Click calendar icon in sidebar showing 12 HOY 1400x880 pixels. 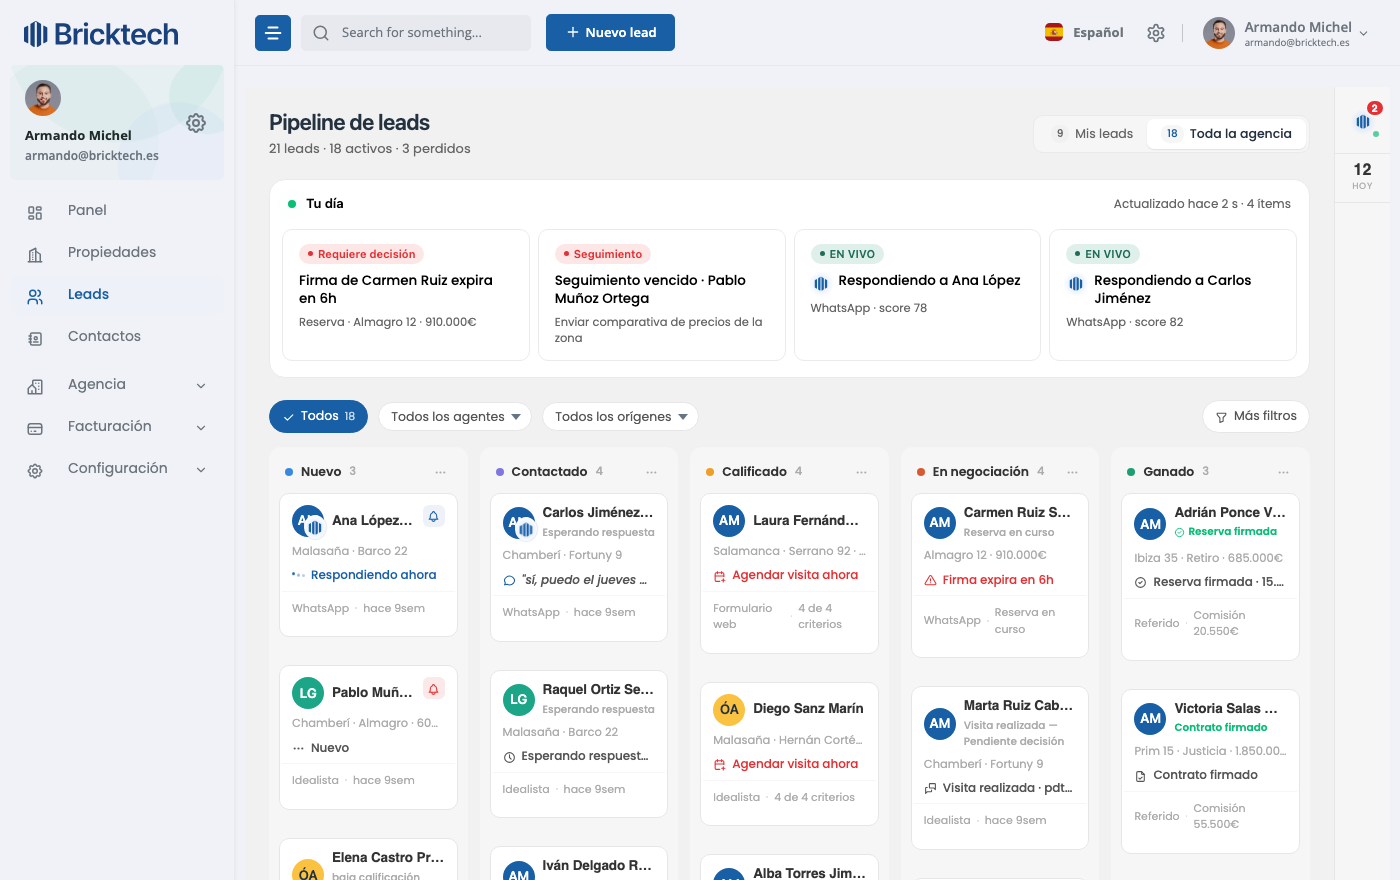click(1362, 175)
